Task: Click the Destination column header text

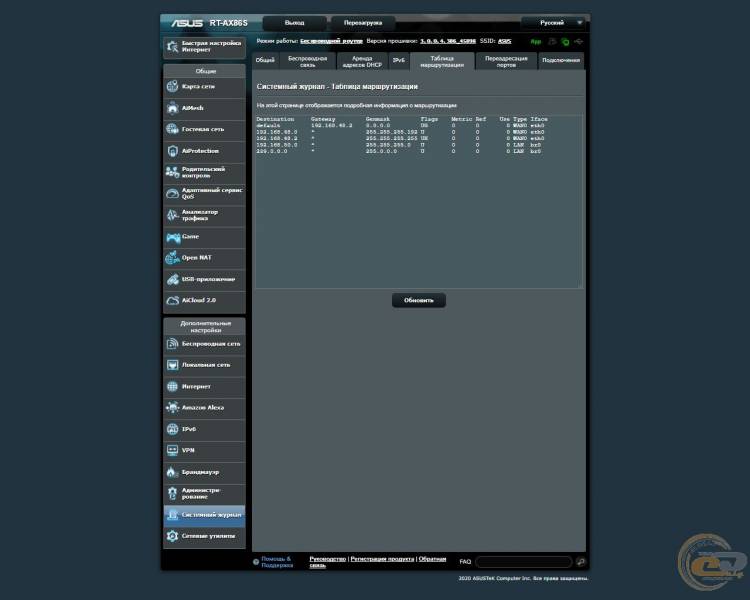Action: 275,119
